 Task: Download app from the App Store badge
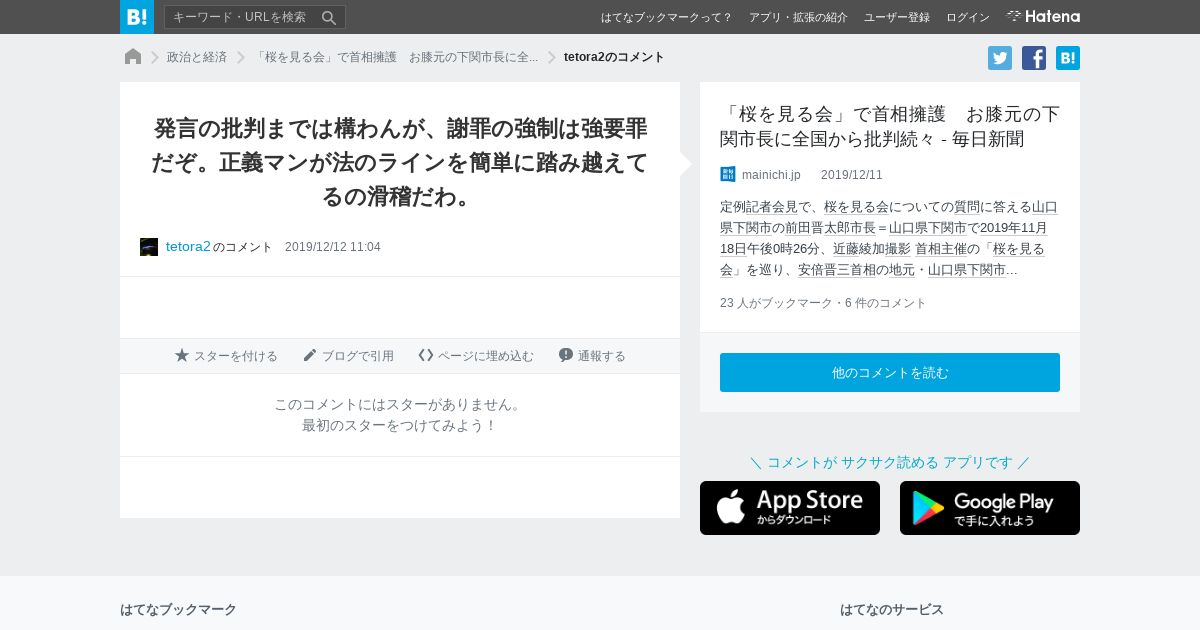pyautogui.click(x=790, y=508)
